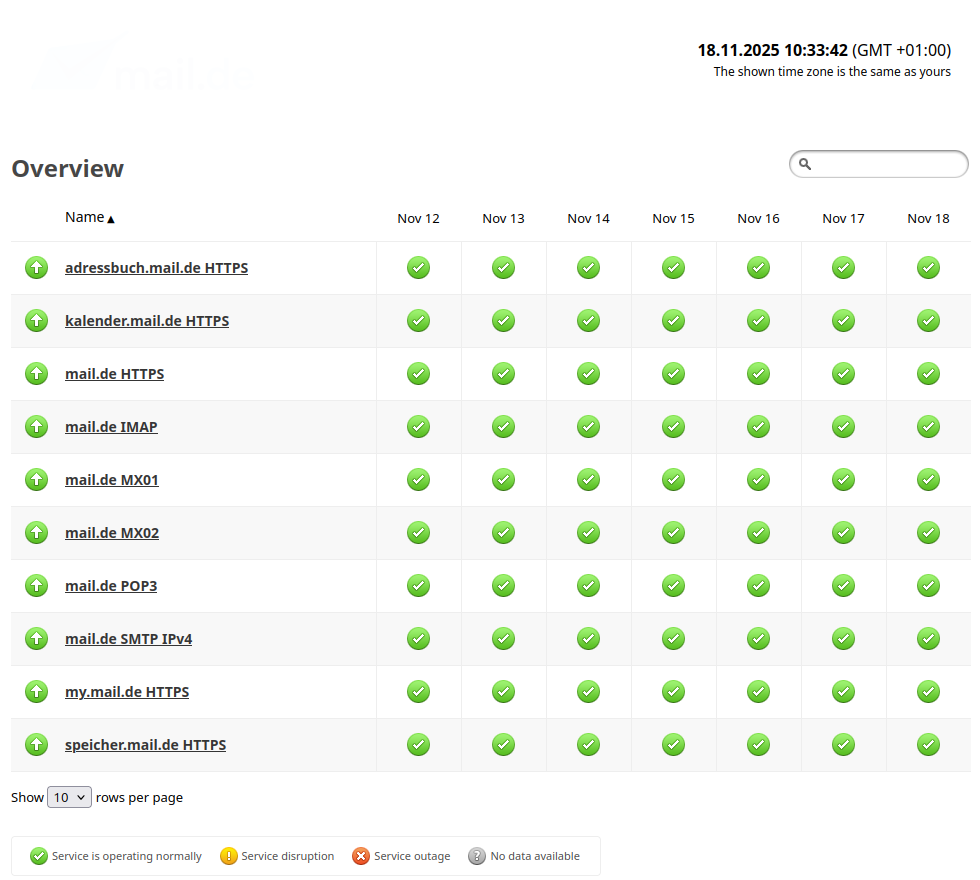The height and width of the screenshot is (880, 980).
Task: Click yellow exclamation disruption legend icon
Action: click(x=228, y=856)
